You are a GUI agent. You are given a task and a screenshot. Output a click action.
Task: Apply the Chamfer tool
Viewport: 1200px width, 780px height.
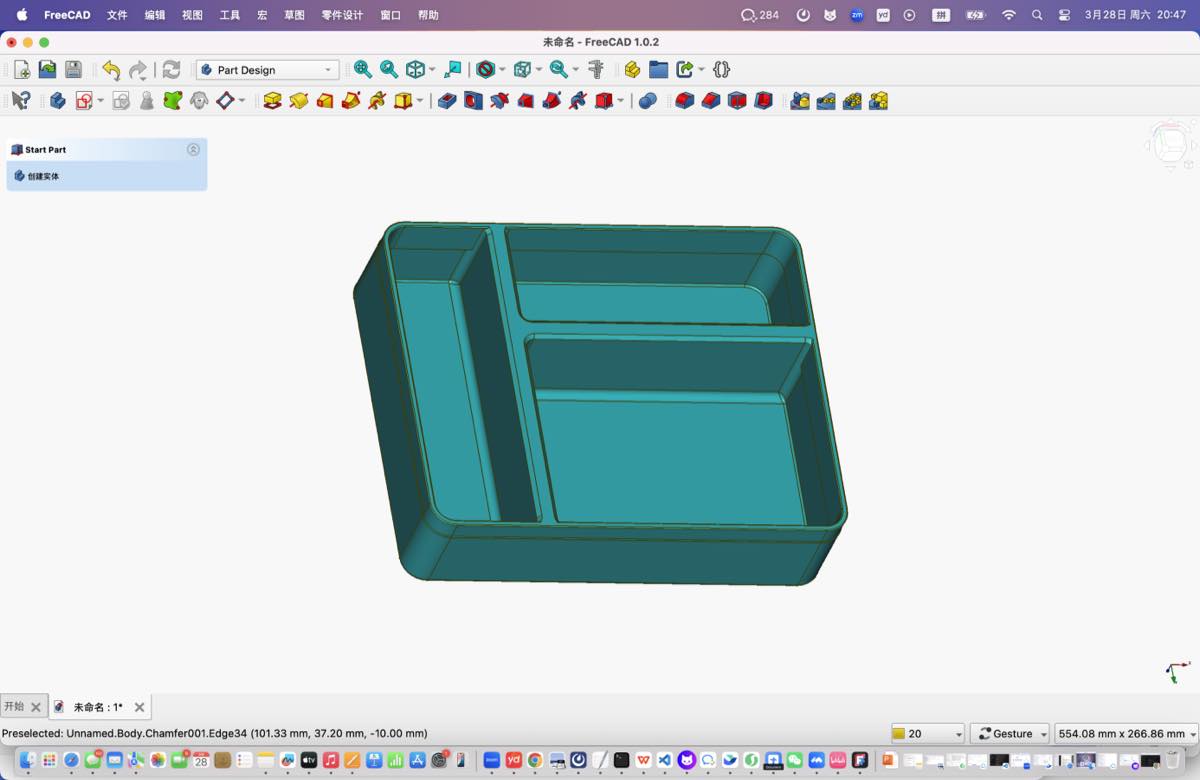point(711,101)
